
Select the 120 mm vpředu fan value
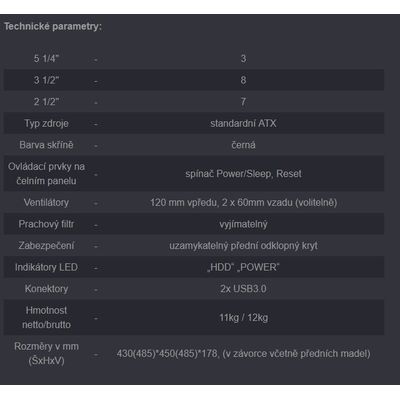(243, 202)
